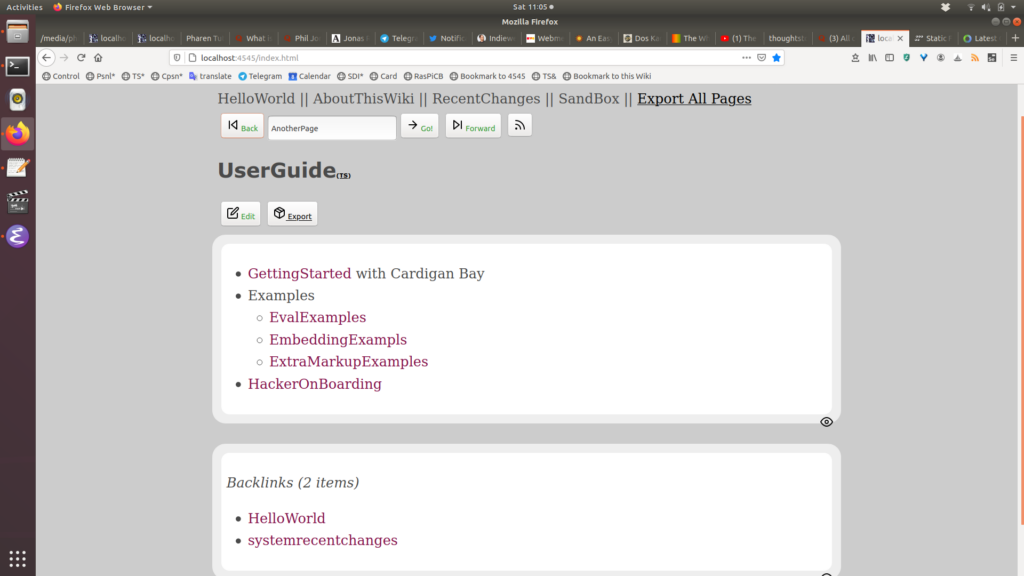Open the EmbeddingExampls link
The height and width of the screenshot is (576, 1024).
click(x=338, y=340)
